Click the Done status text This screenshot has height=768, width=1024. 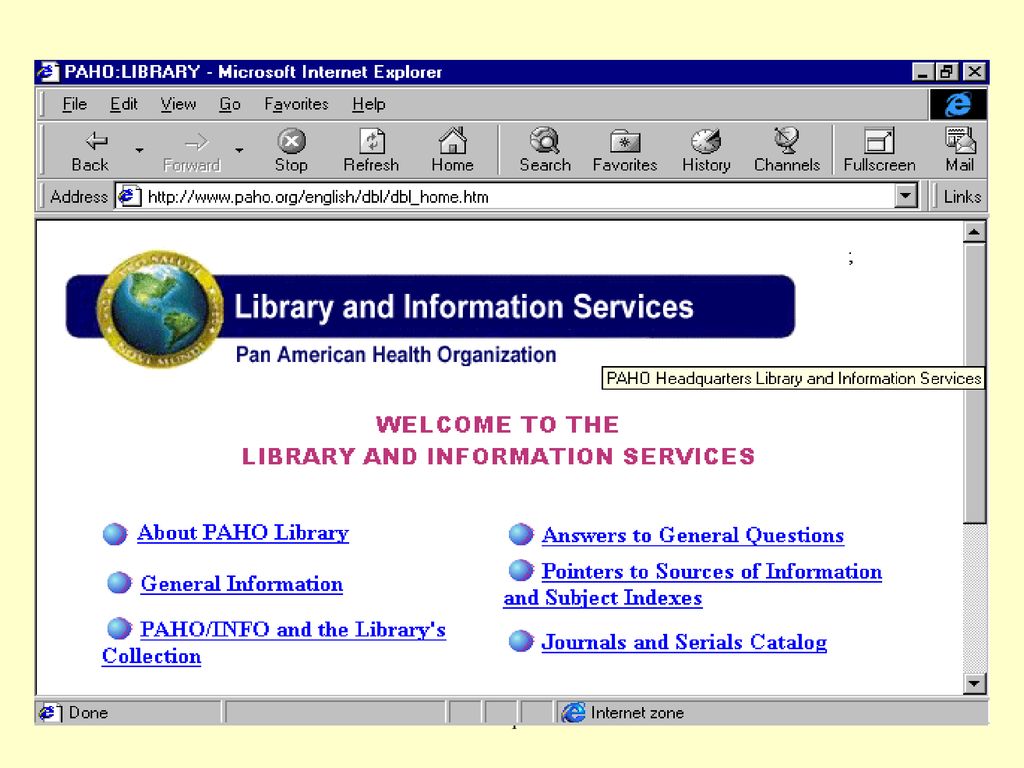pyautogui.click(x=88, y=712)
